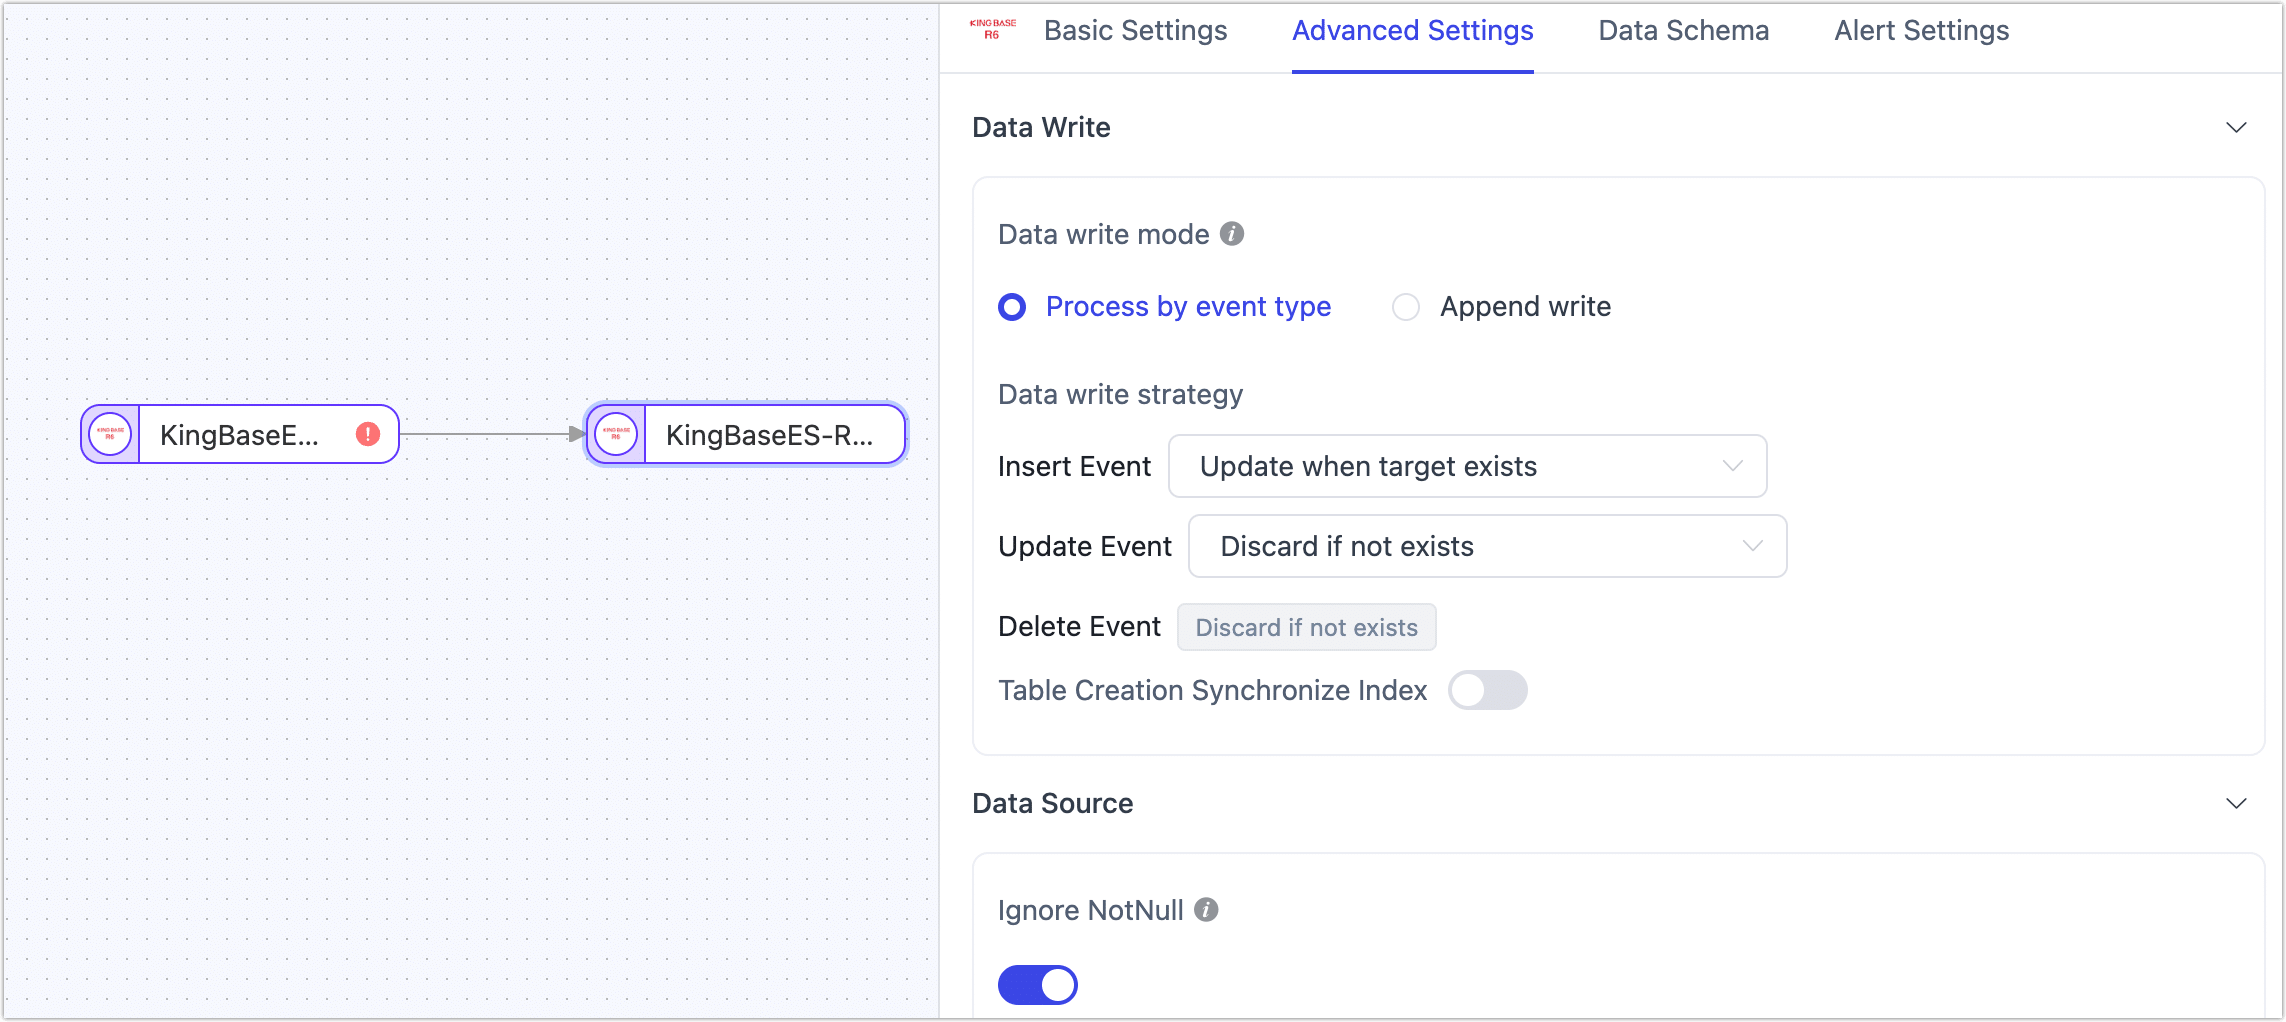Enable Table Creation Synchronize Index
The width and height of the screenshot is (2286, 1022).
1488,690
